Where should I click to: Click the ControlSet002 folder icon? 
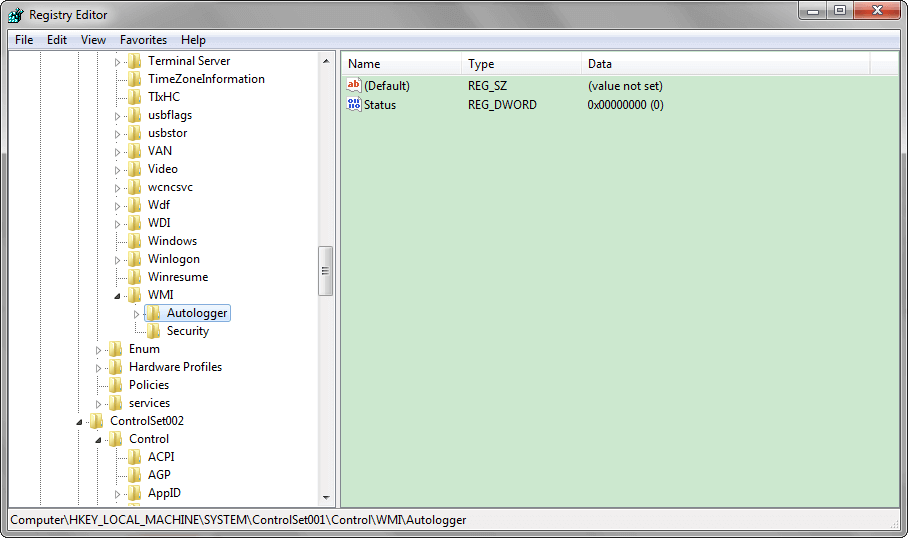pos(97,421)
